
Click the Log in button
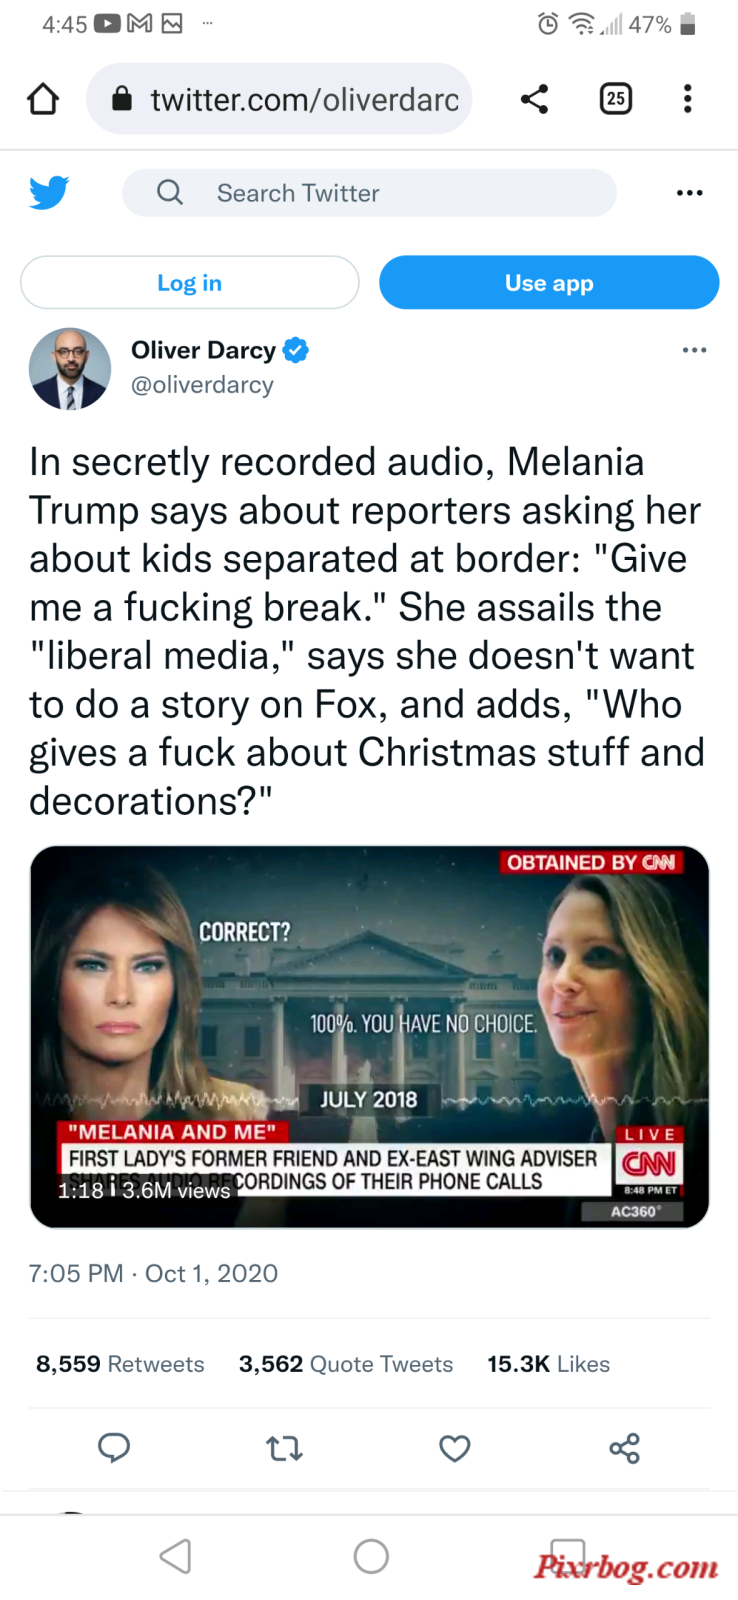pyautogui.click(x=190, y=283)
